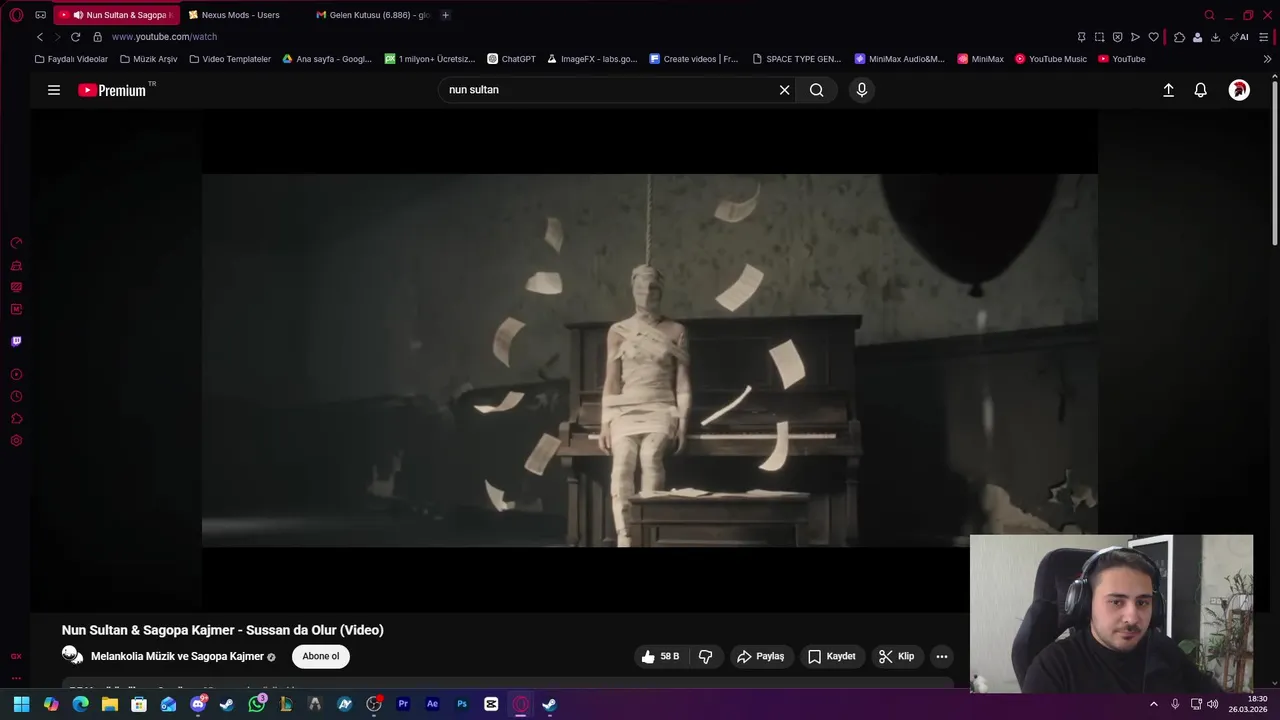Open ImageFX bookmark
Image resolution: width=1280 pixels, height=720 pixels.
click(x=591, y=59)
